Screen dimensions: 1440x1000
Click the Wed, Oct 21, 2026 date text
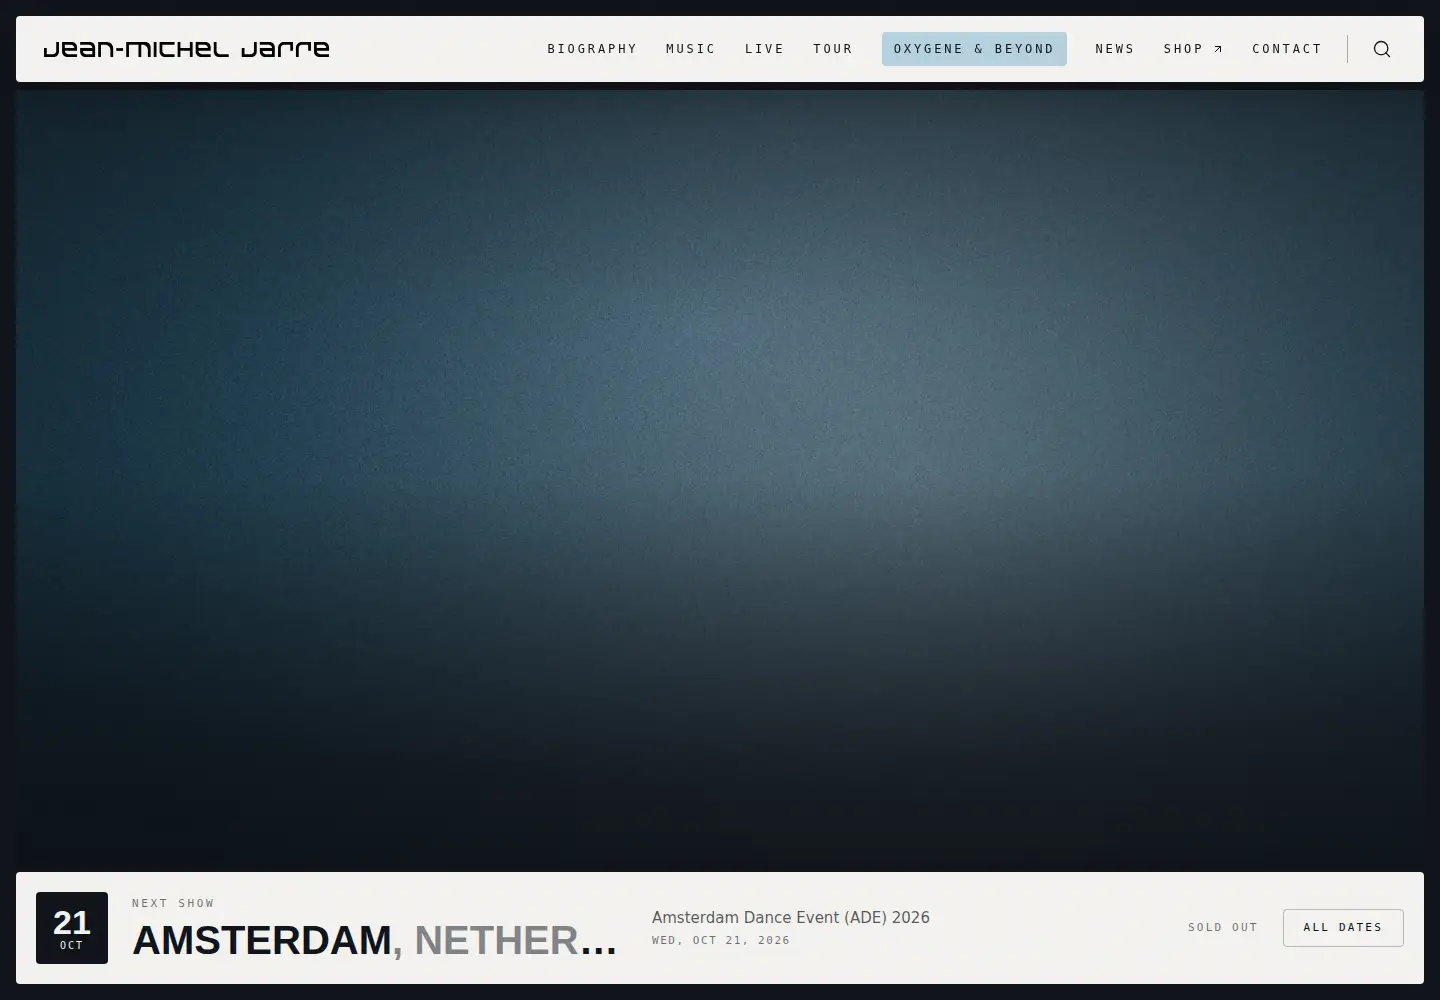click(721, 940)
